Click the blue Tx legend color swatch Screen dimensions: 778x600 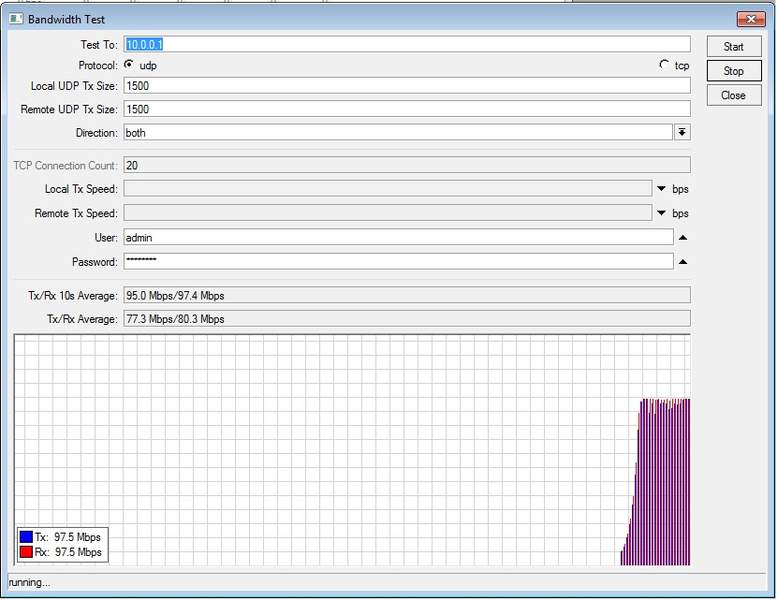pos(26,537)
